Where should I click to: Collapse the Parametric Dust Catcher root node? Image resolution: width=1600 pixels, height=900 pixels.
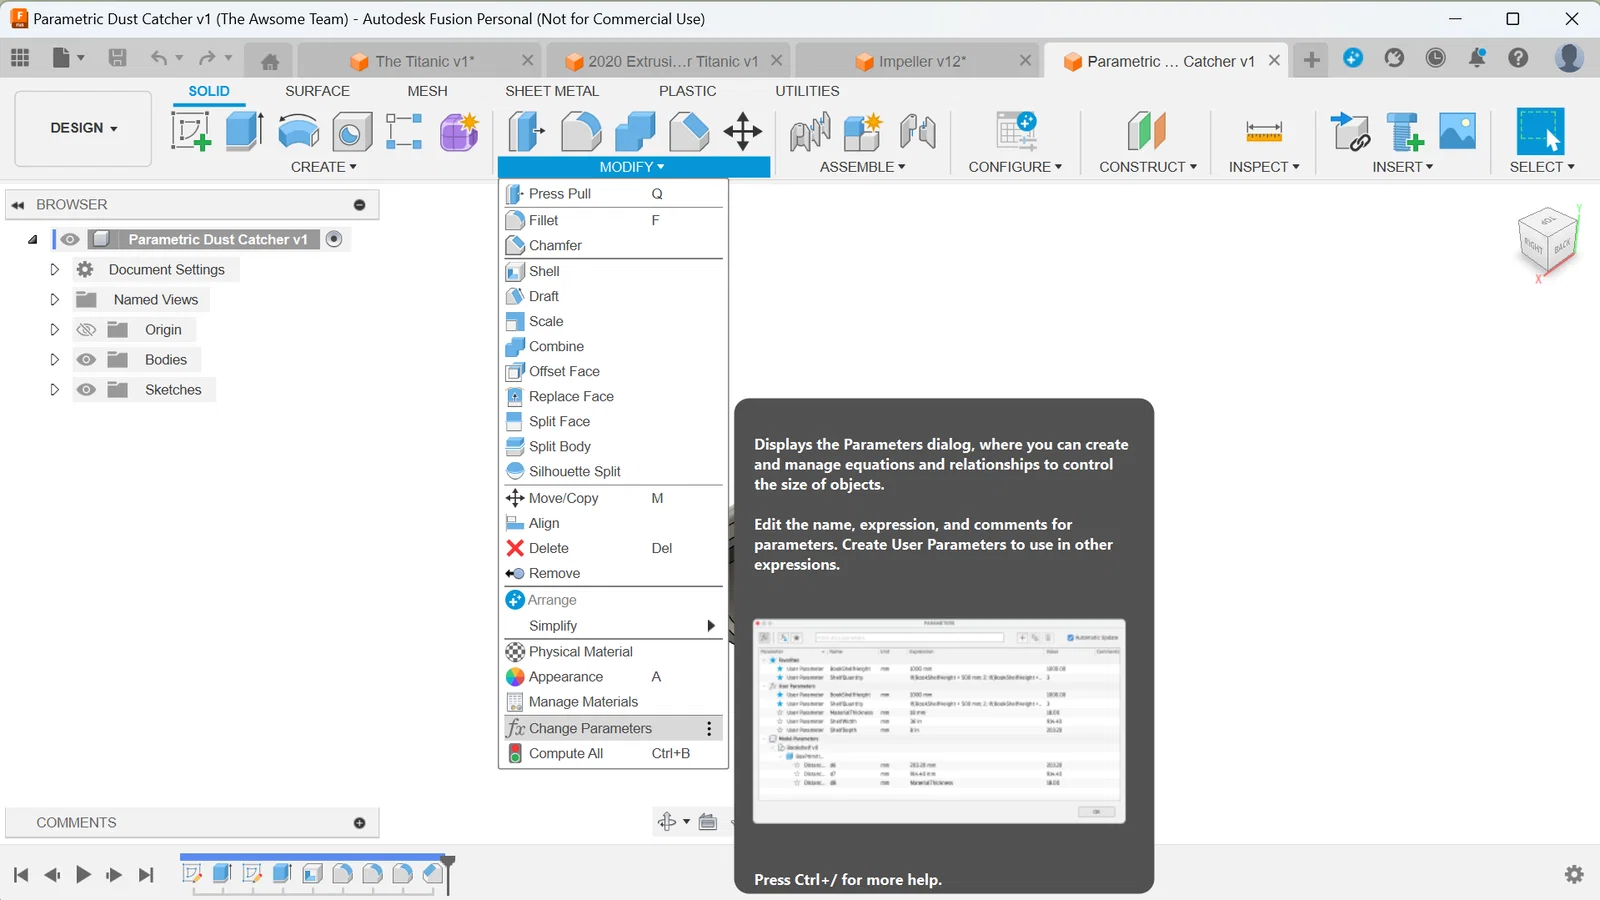pos(33,239)
